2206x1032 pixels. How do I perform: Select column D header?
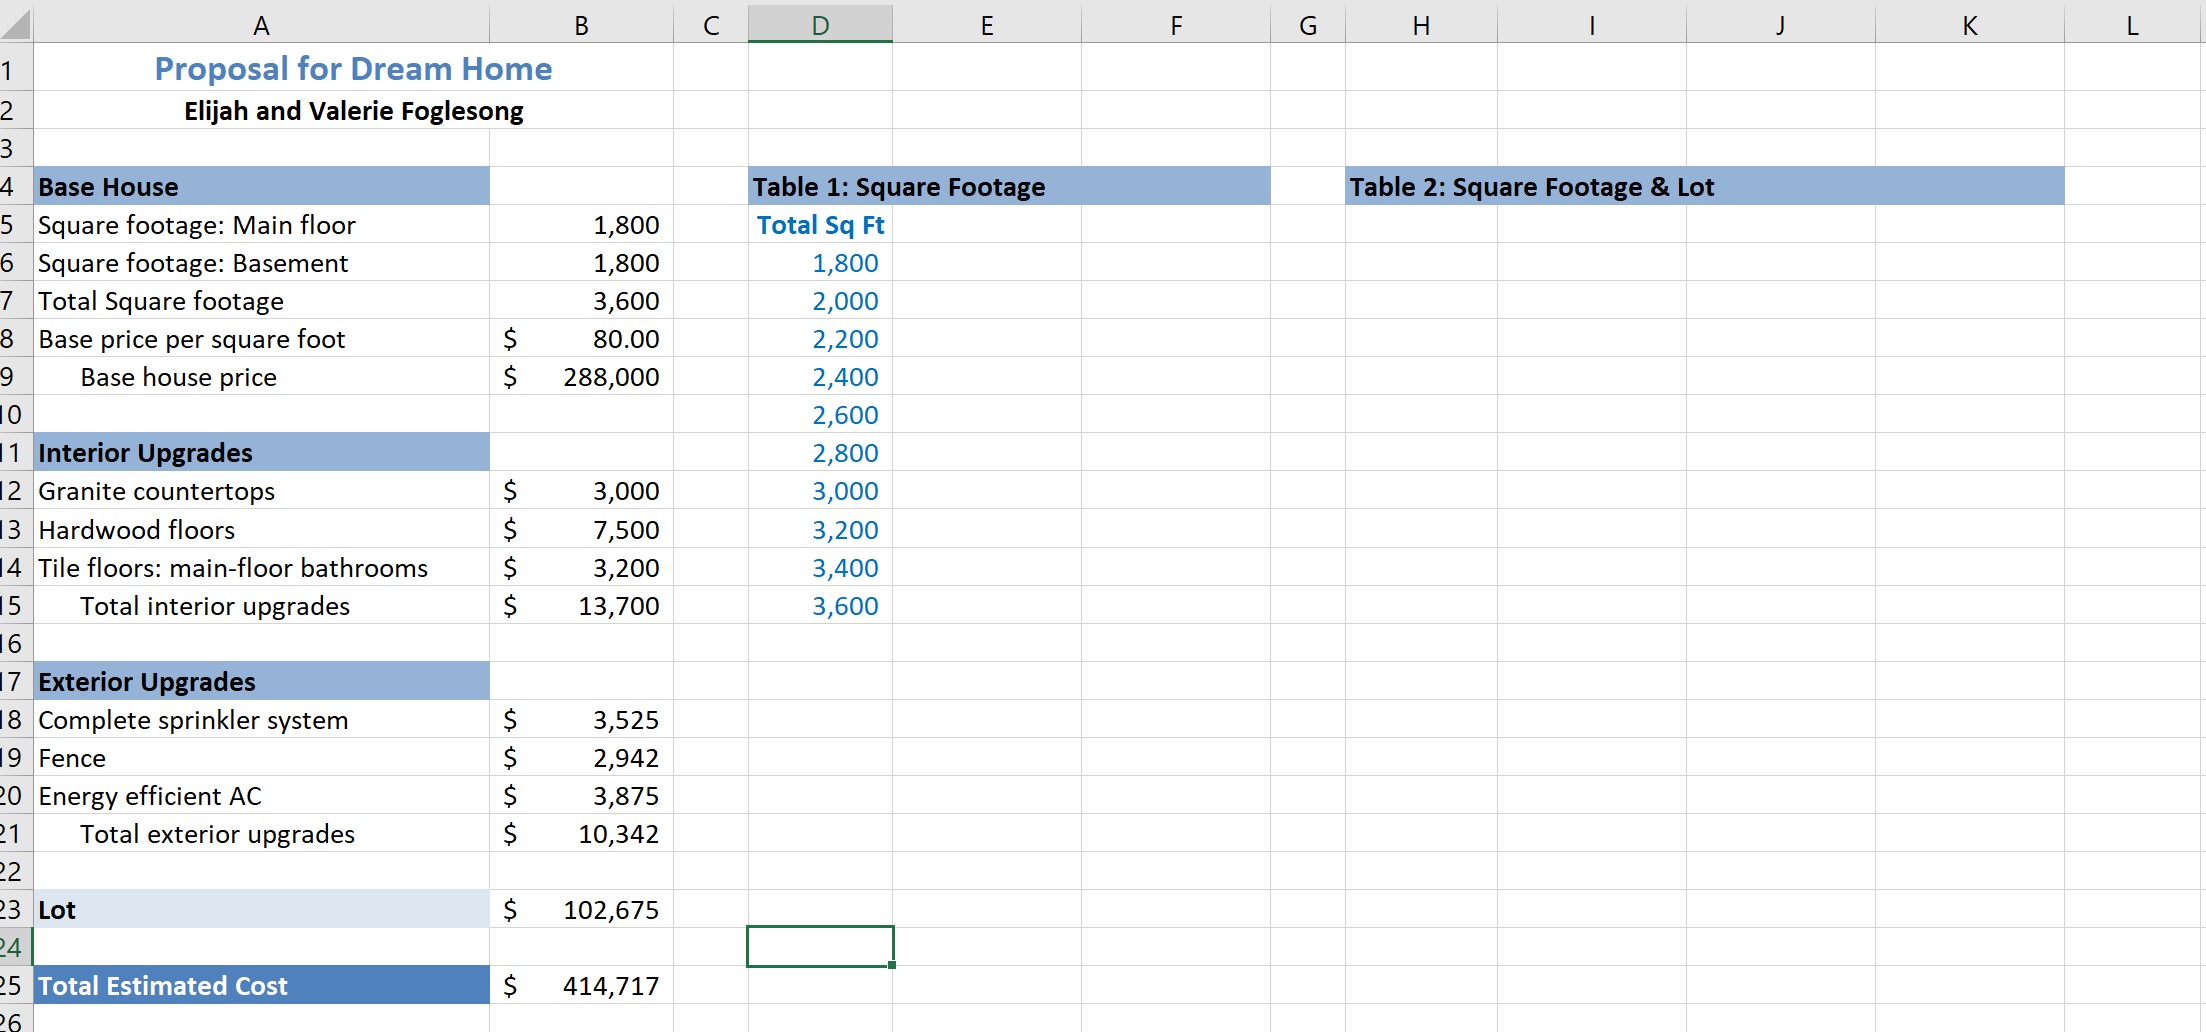coord(818,22)
